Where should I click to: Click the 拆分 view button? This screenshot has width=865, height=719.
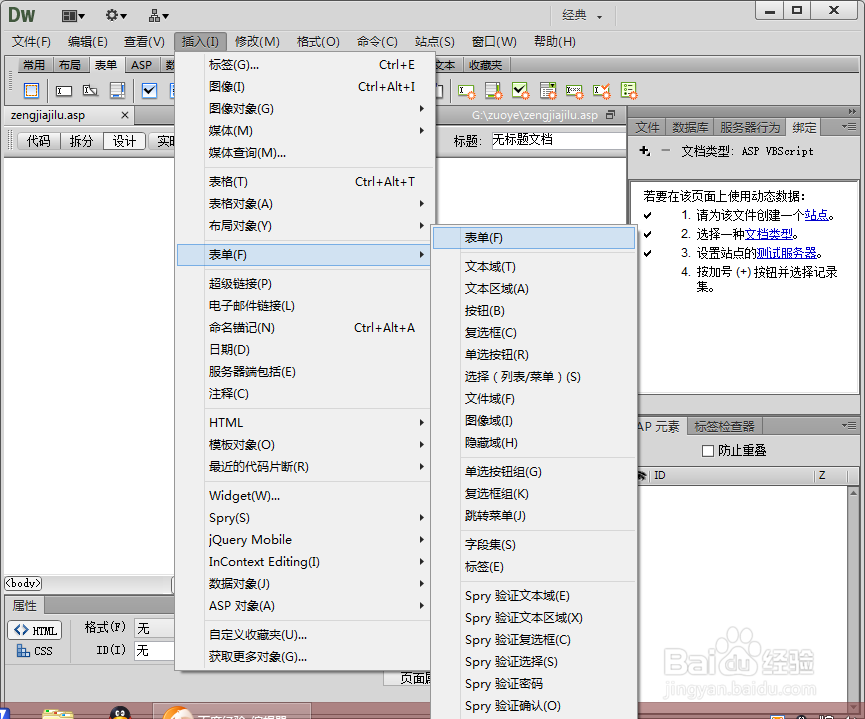click(81, 141)
